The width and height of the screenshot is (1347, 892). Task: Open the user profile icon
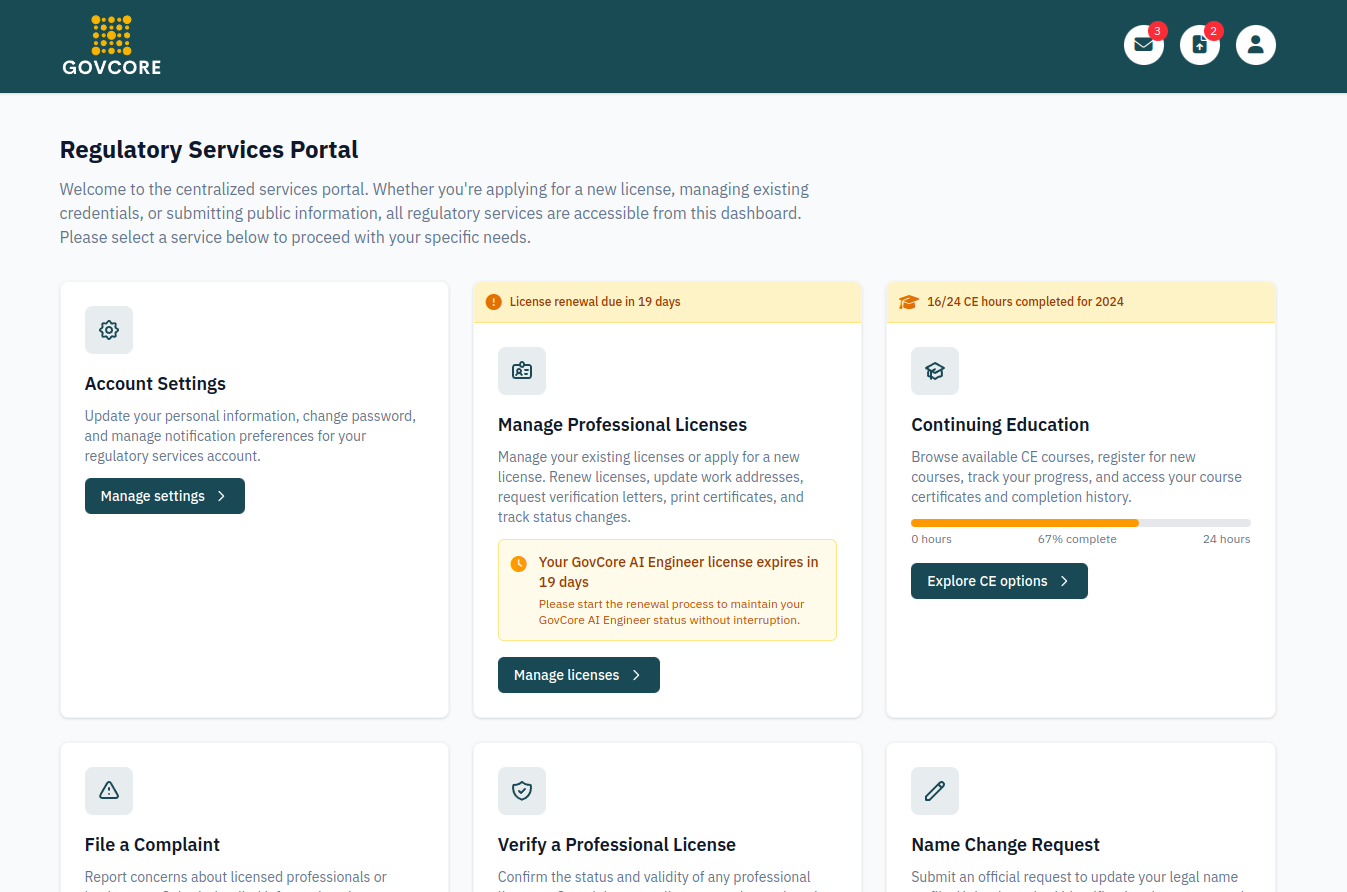(1256, 45)
